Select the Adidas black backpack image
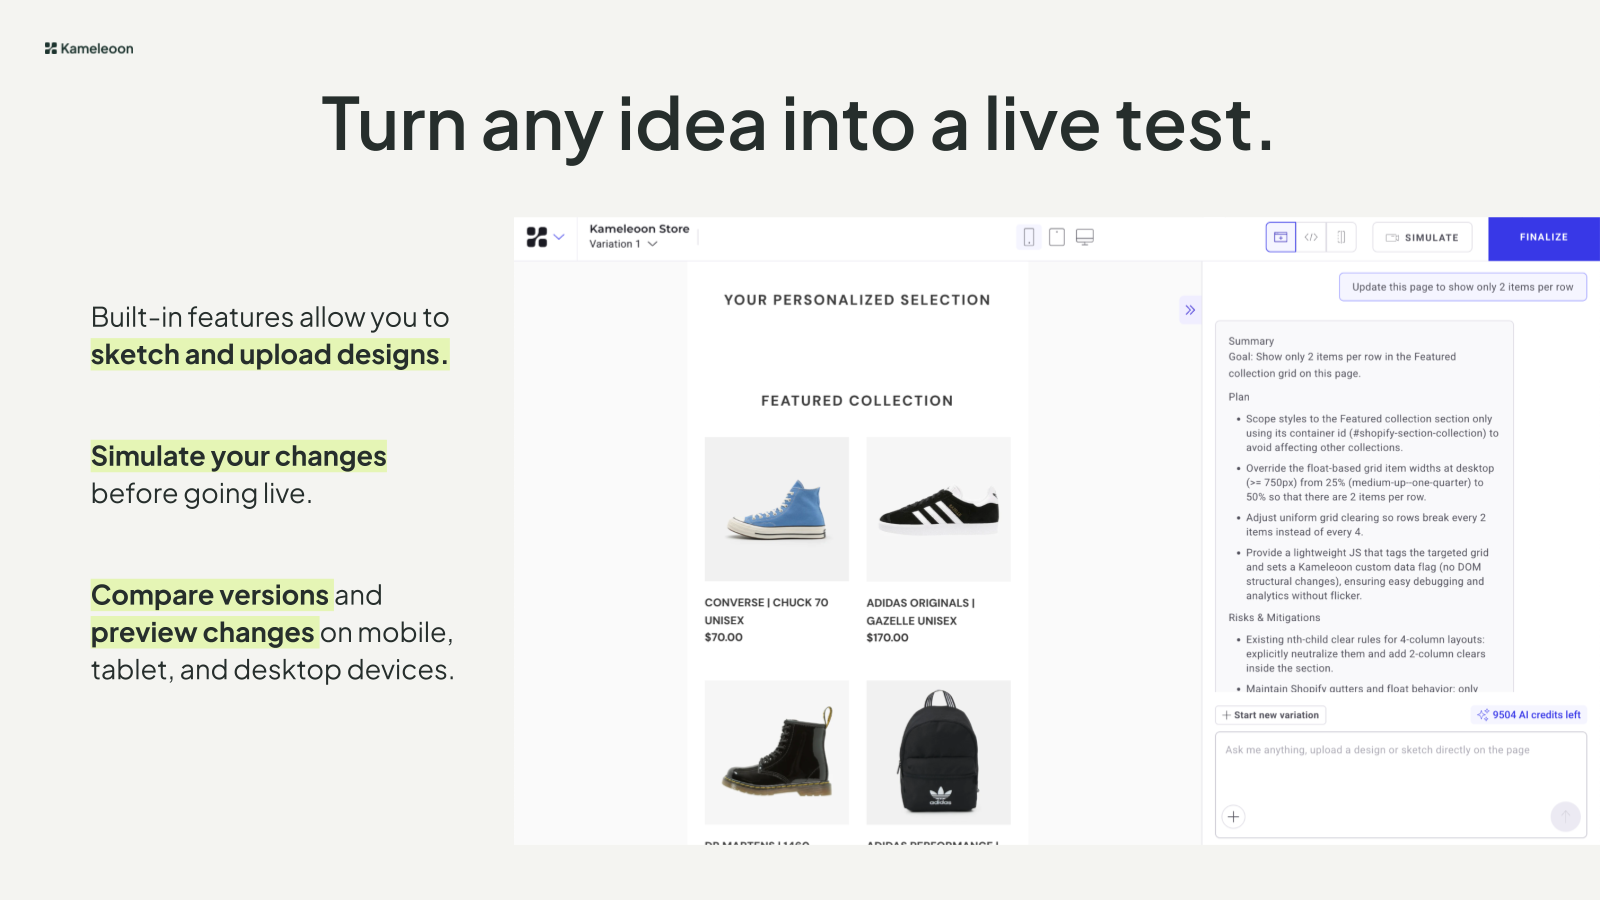 point(939,753)
